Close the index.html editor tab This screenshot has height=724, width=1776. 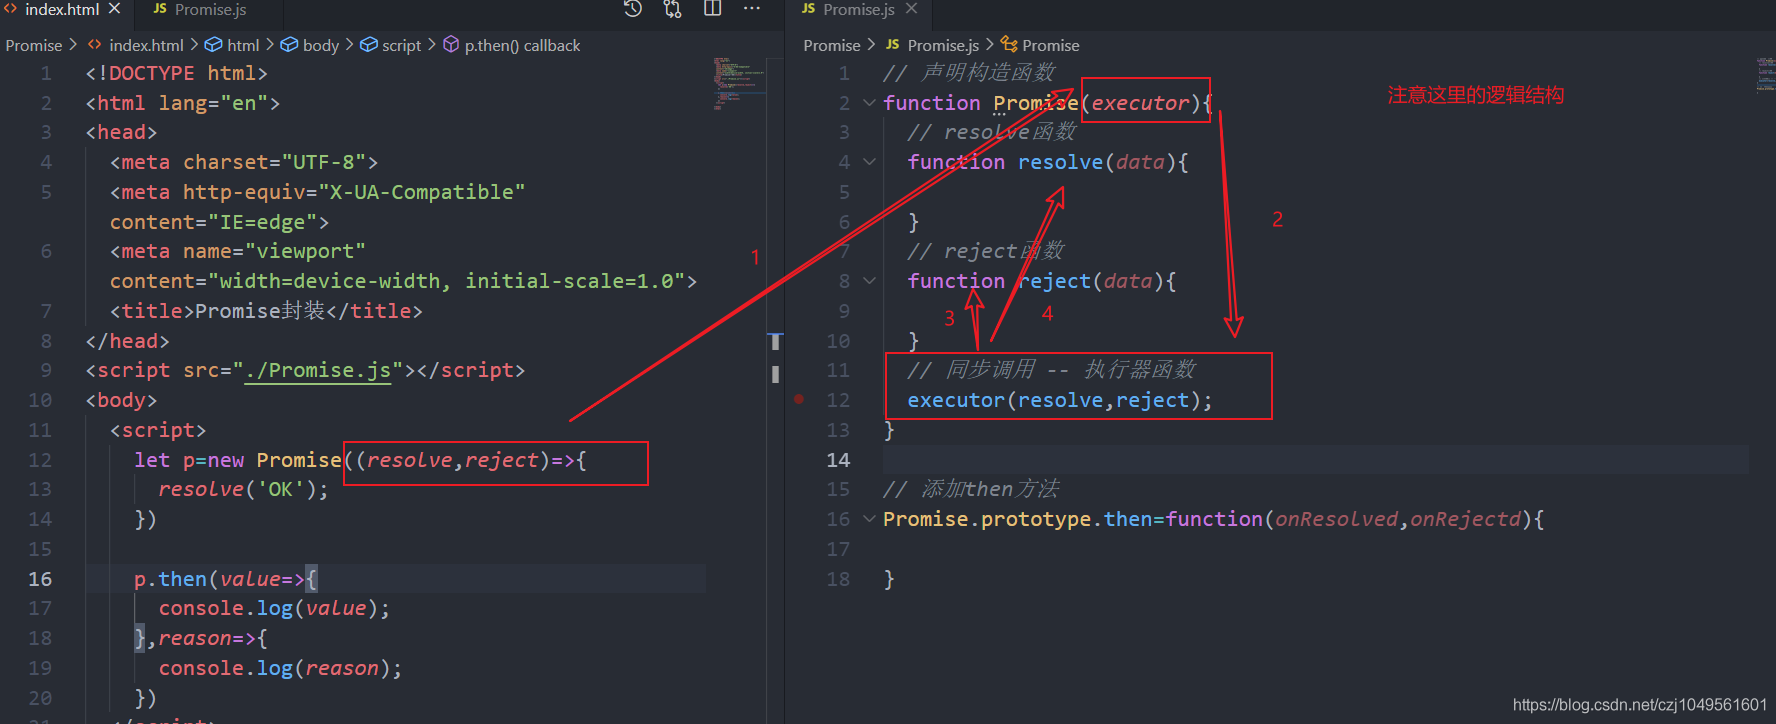[x=114, y=9]
